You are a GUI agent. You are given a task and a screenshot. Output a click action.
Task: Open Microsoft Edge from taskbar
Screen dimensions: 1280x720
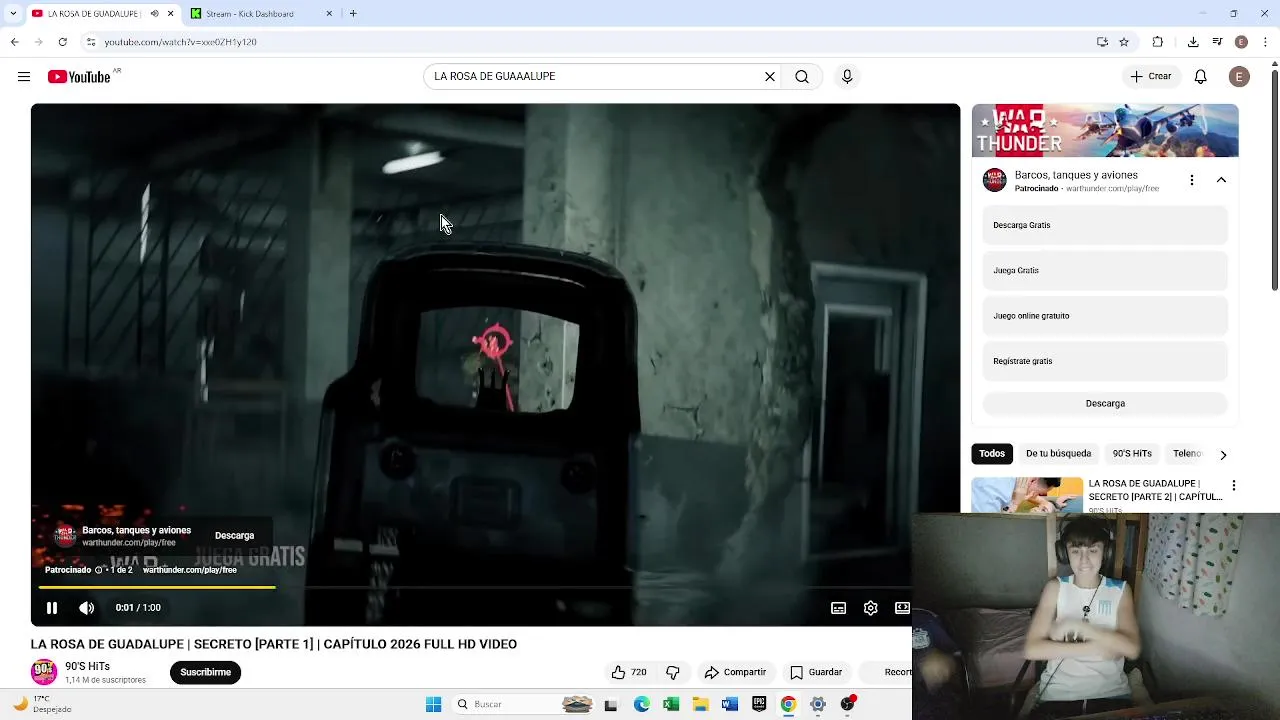(x=641, y=705)
